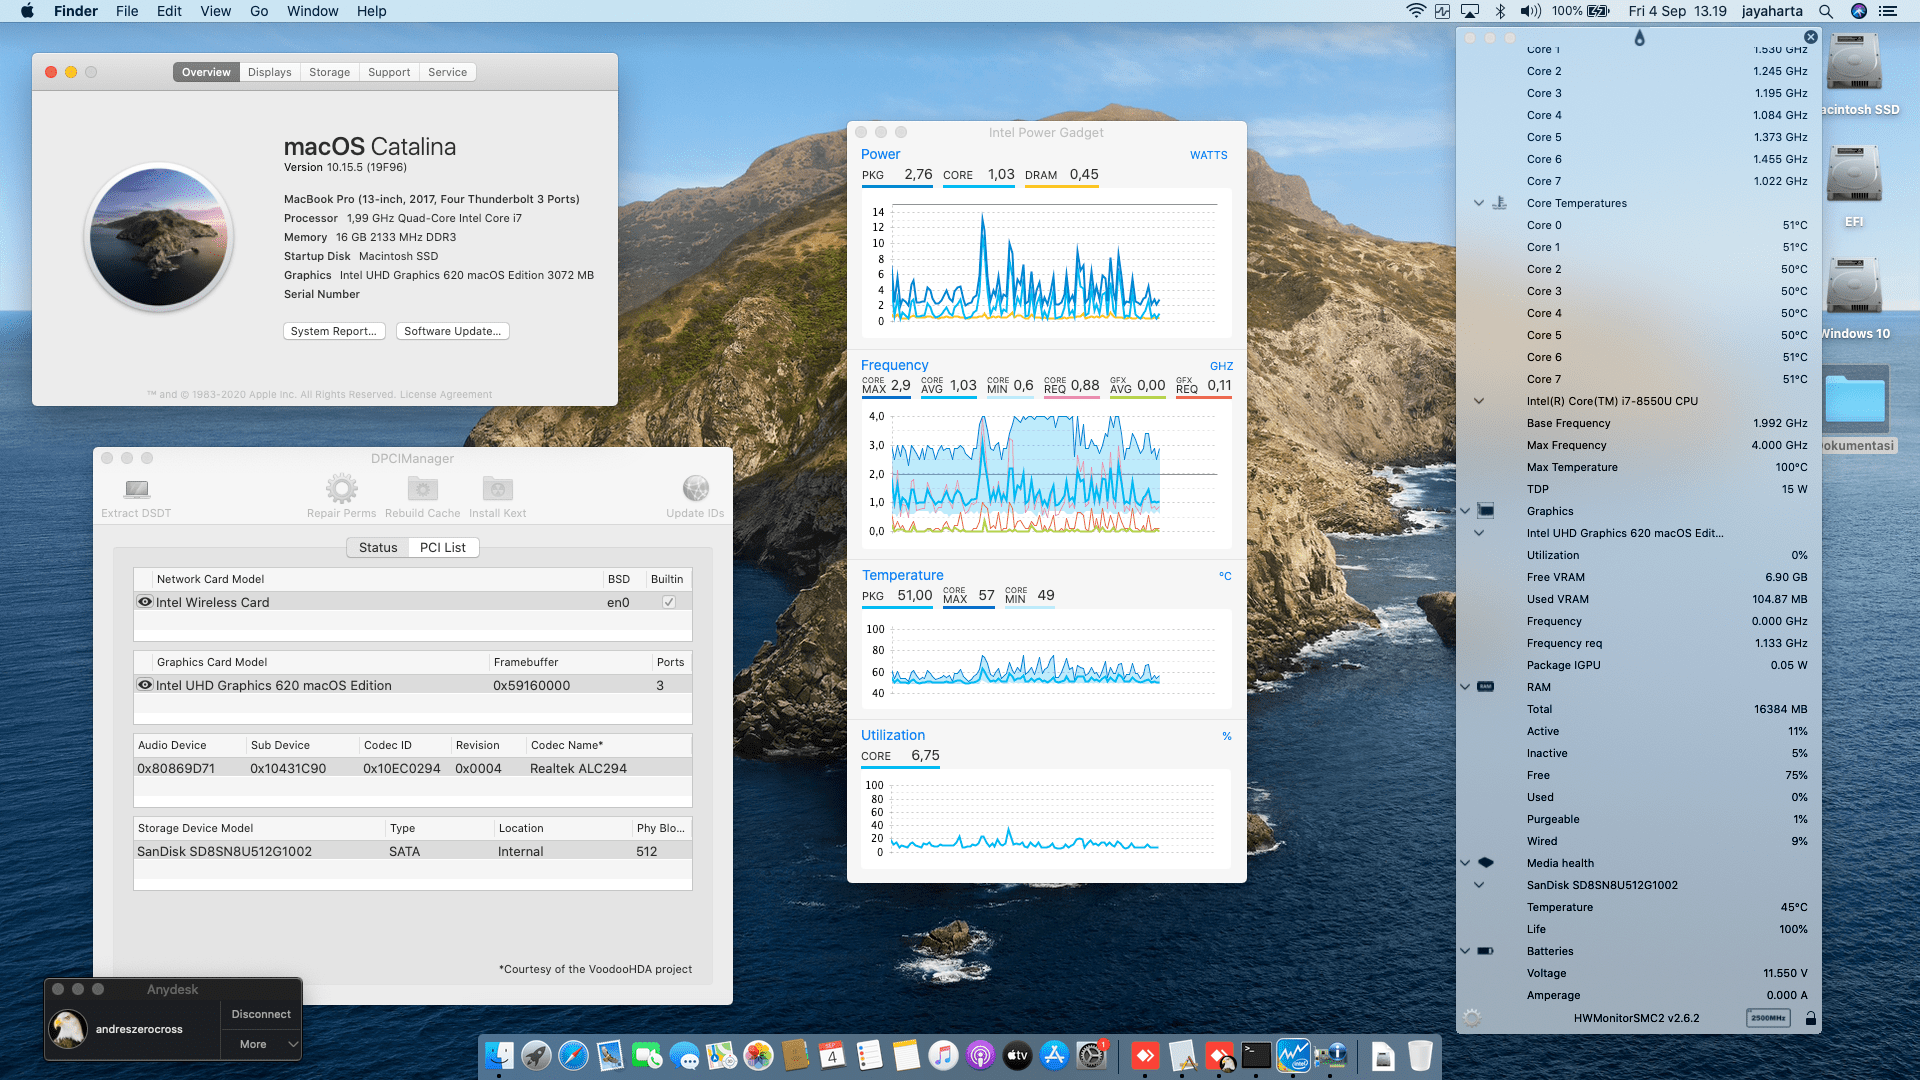The height and width of the screenshot is (1080, 1920).
Task: Open the Support tab in About This Mac
Action: [x=389, y=72]
